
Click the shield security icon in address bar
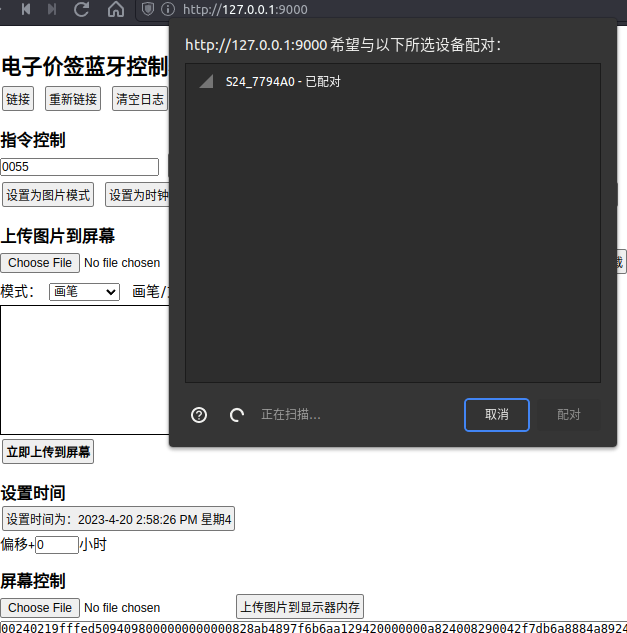pyautogui.click(x=148, y=9)
